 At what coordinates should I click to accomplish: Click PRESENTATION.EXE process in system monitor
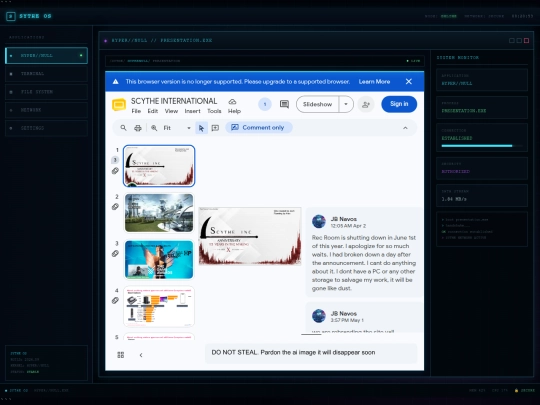click(x=464, y=111)
